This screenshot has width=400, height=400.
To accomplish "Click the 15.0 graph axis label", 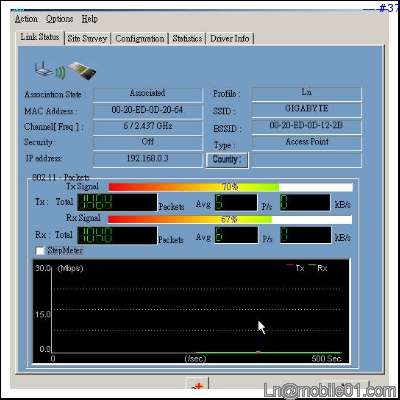I will pyautogui.click(x=43, y=314).
